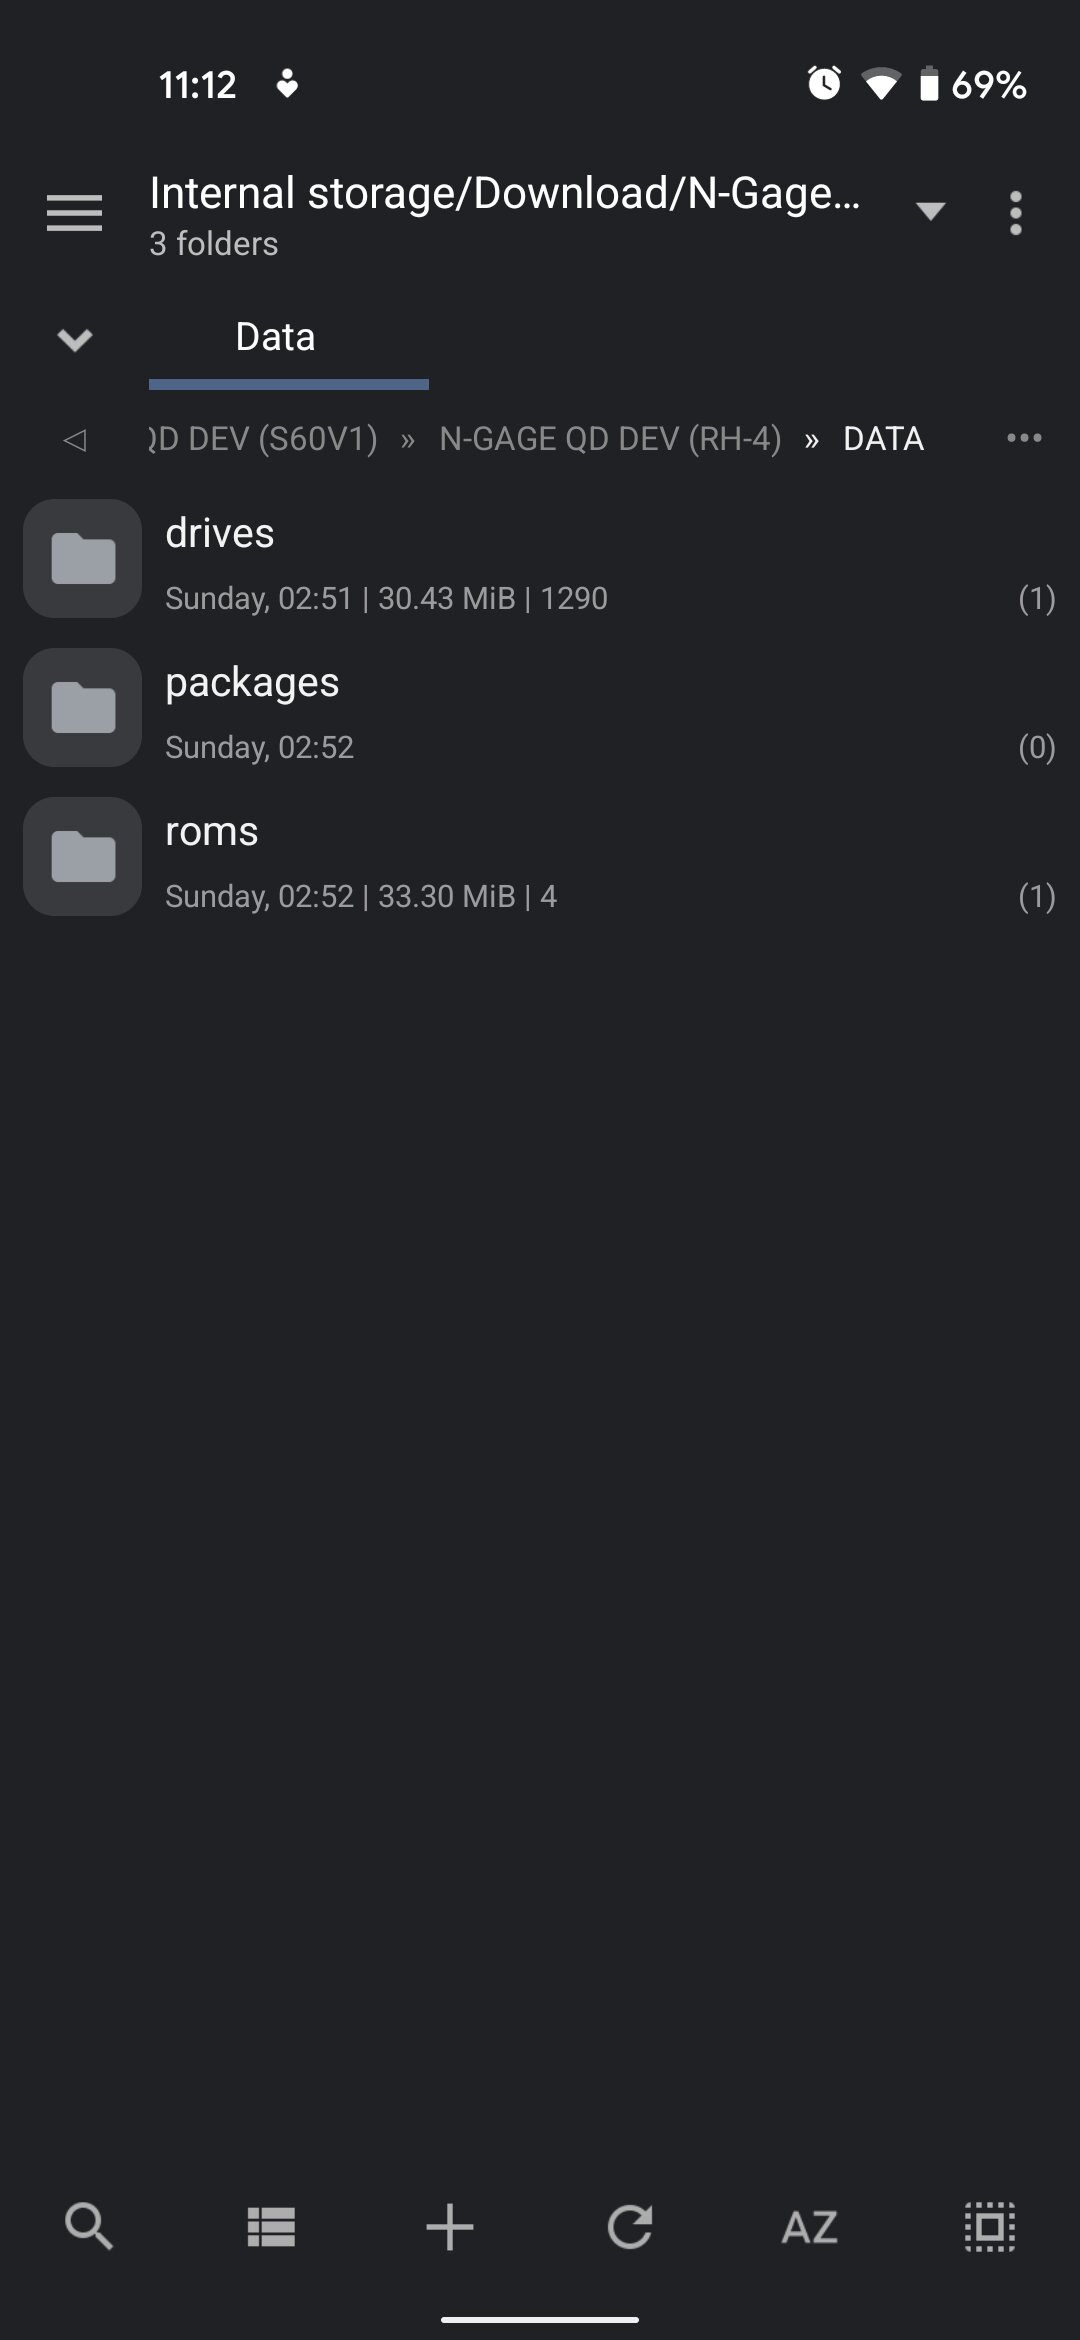Open the drives folder icon
Viewport: 1080px width, 2340px height.
click(x=82, y=558)
